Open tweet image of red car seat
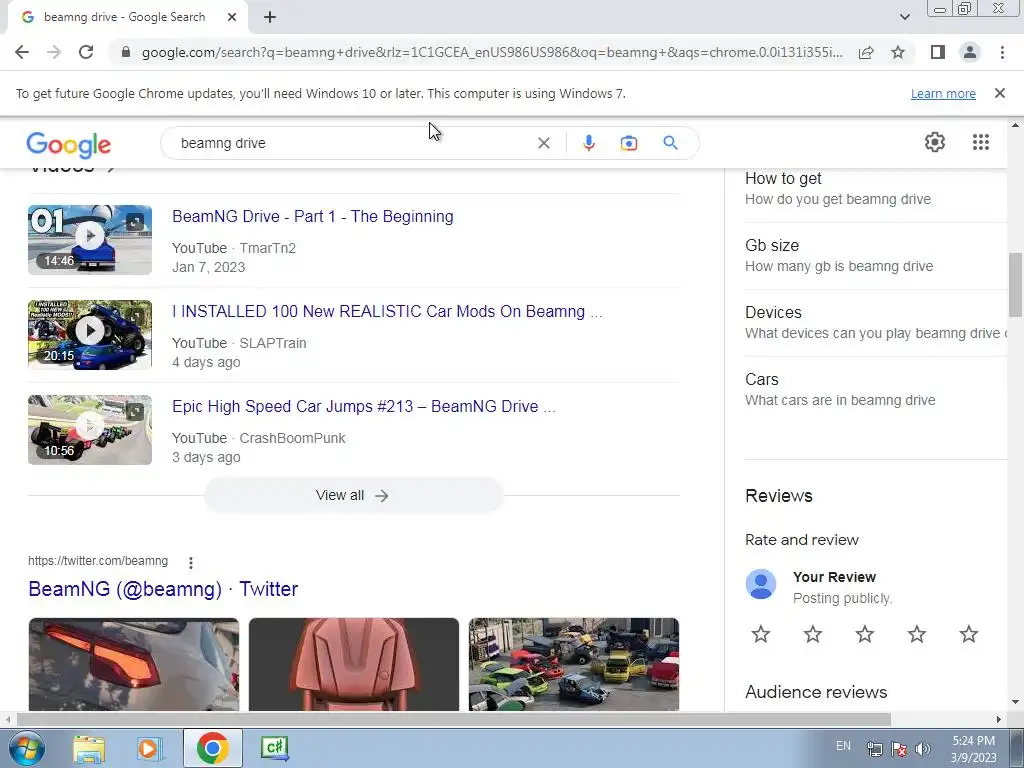This screenshot has width=1024, height=768. (354, 664)
